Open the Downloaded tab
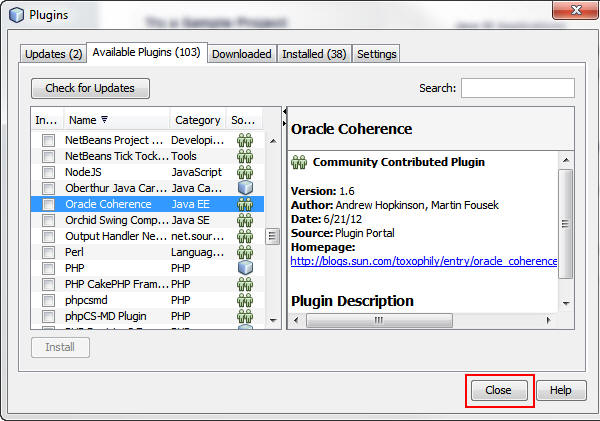Image resolution: width=600 pixels, height=421 pixels. pos(241,54)
